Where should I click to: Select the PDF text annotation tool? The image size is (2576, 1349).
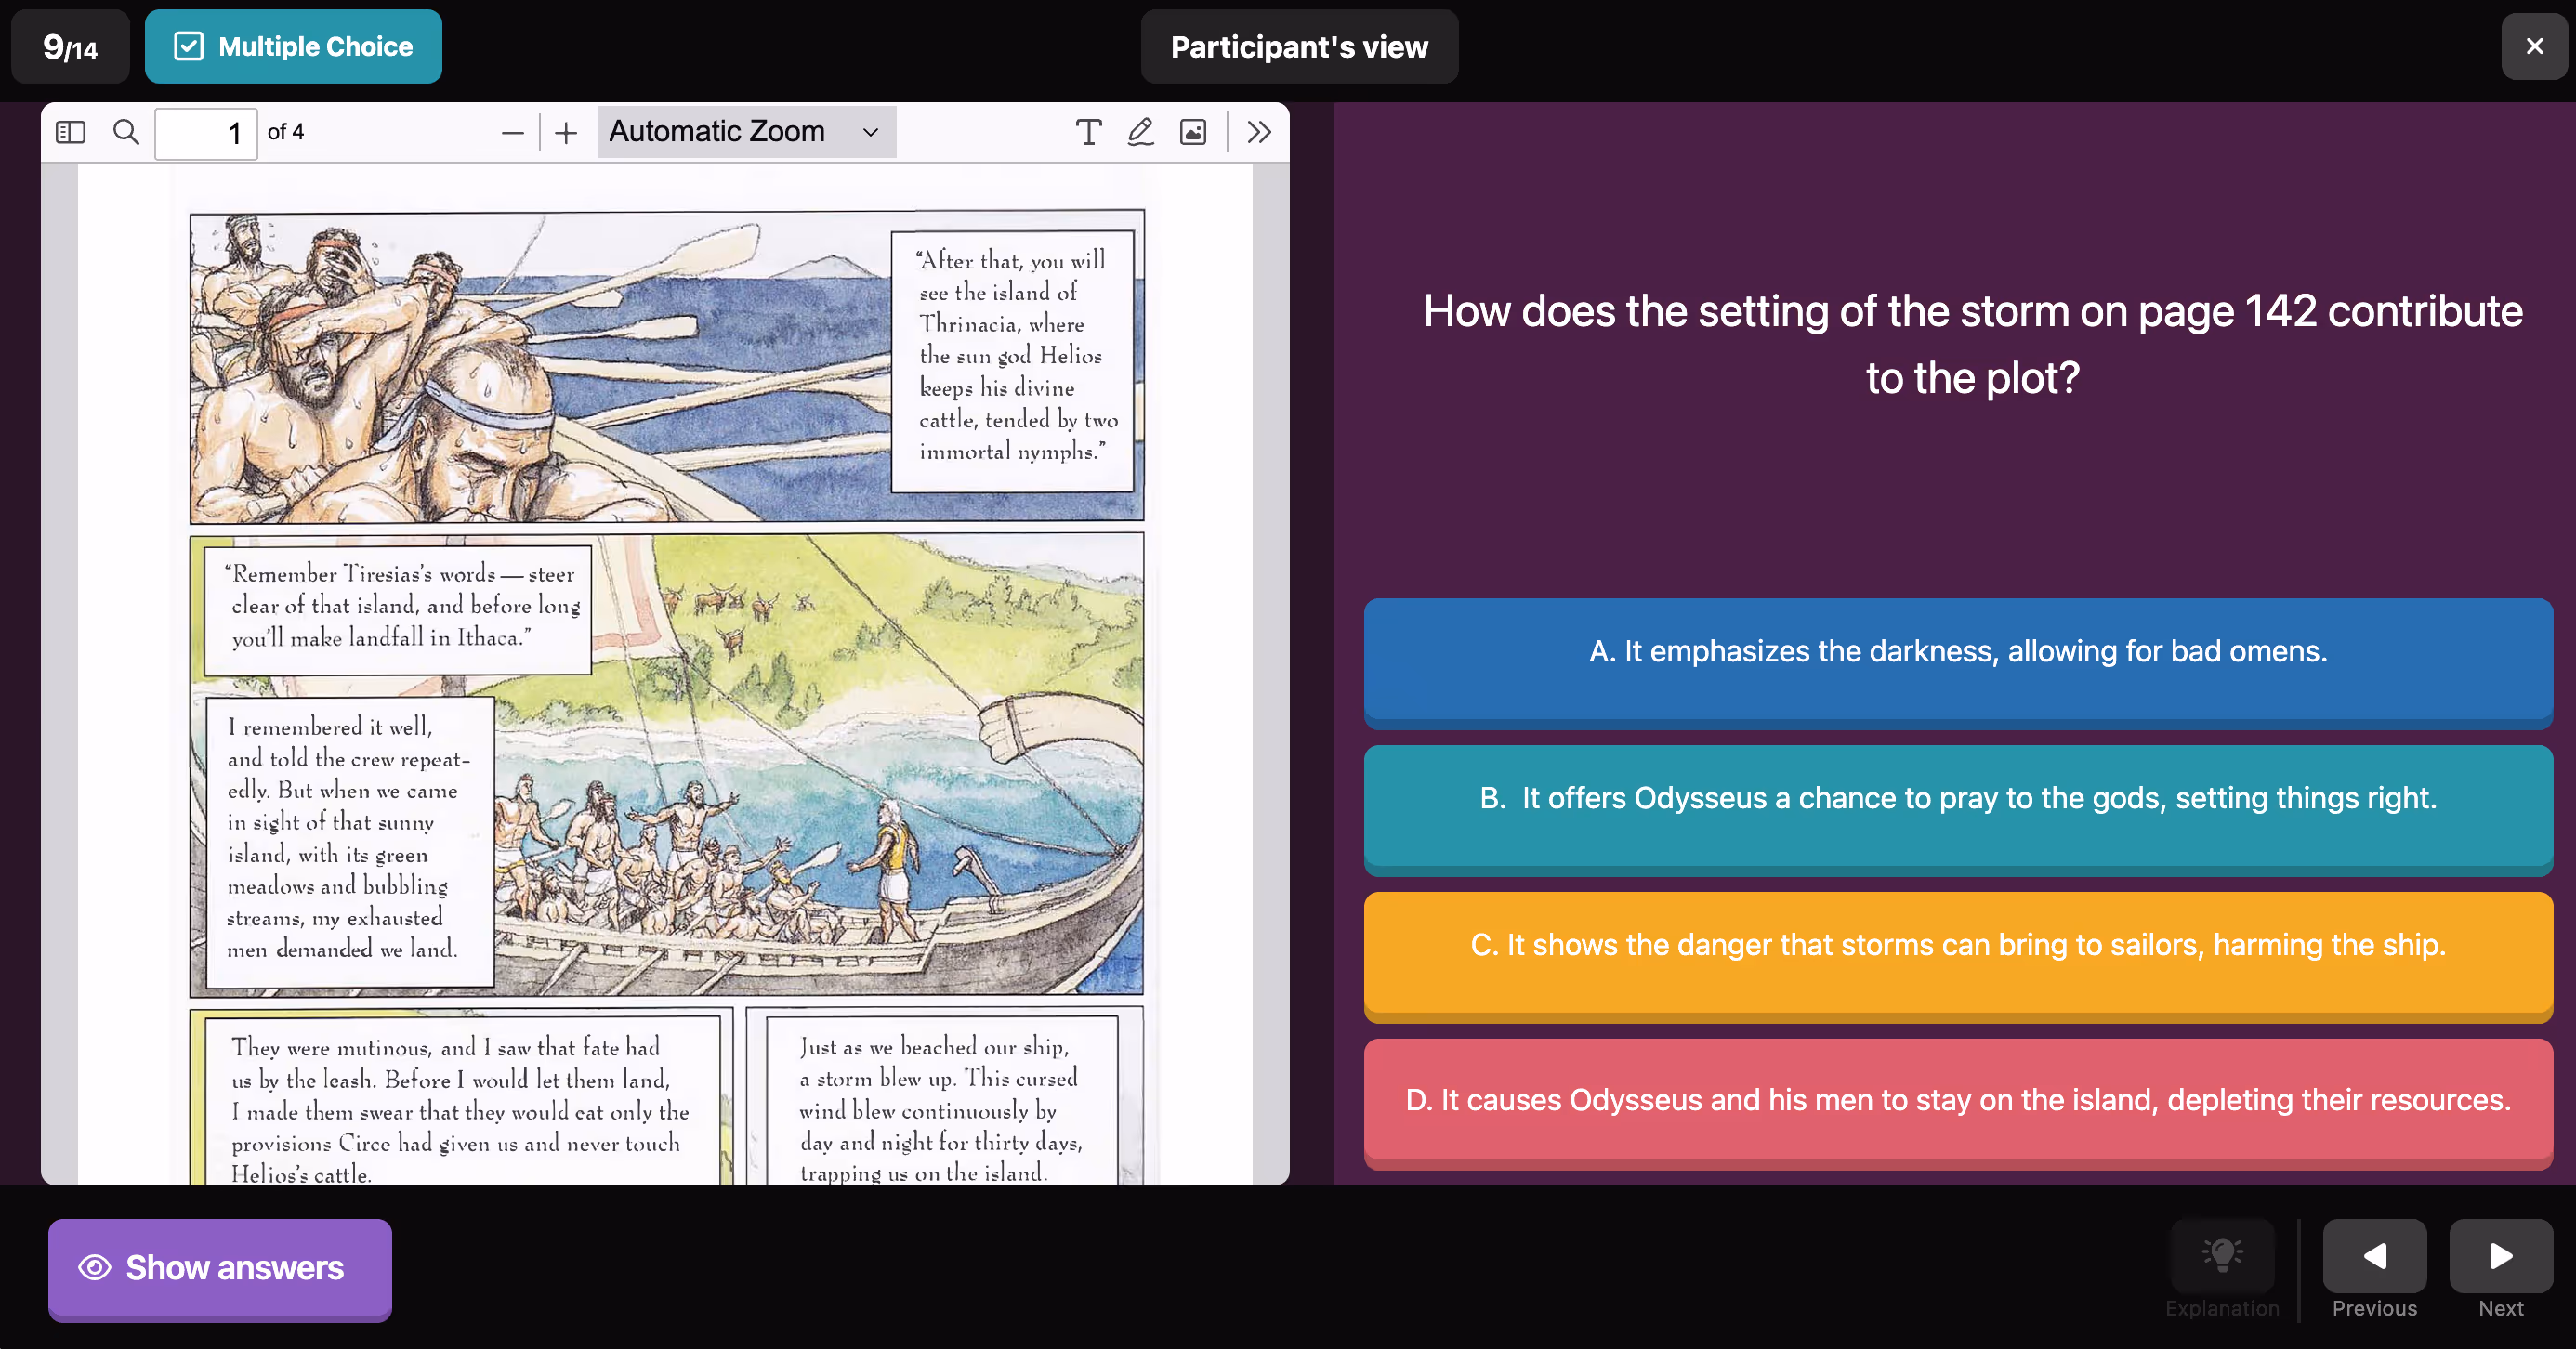click(1088, 132)
